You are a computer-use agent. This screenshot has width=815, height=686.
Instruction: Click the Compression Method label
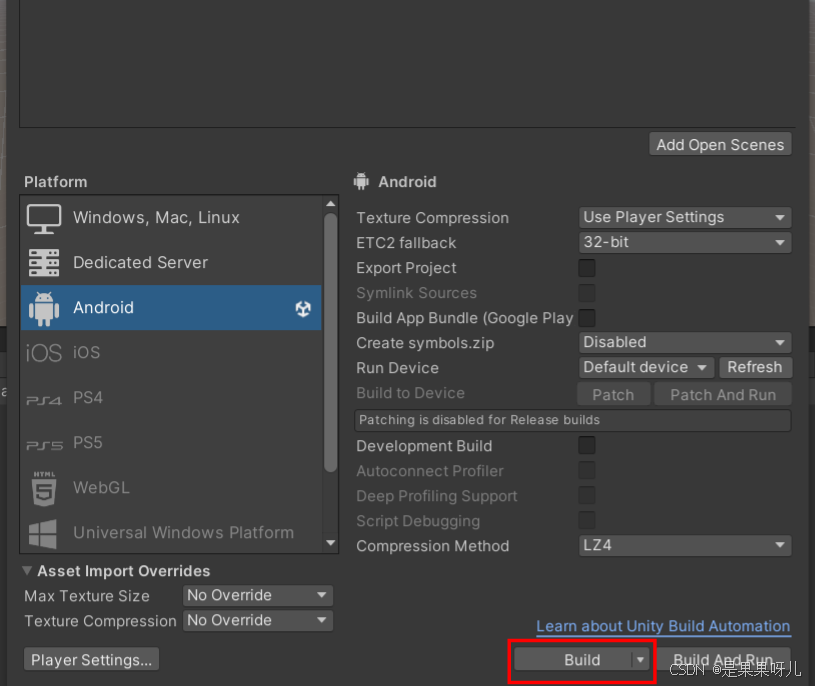click(432, 546)
